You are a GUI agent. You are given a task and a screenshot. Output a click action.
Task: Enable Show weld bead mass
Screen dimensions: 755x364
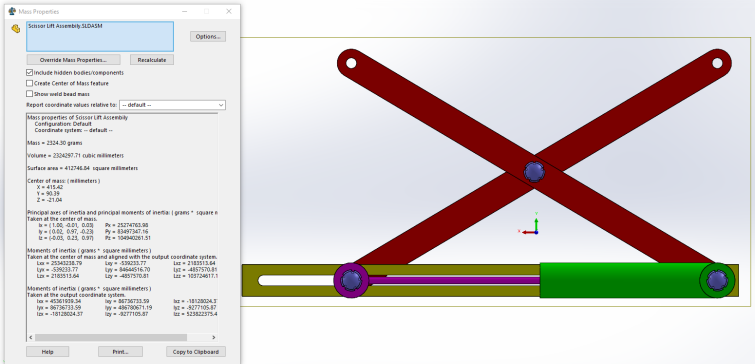29,94
